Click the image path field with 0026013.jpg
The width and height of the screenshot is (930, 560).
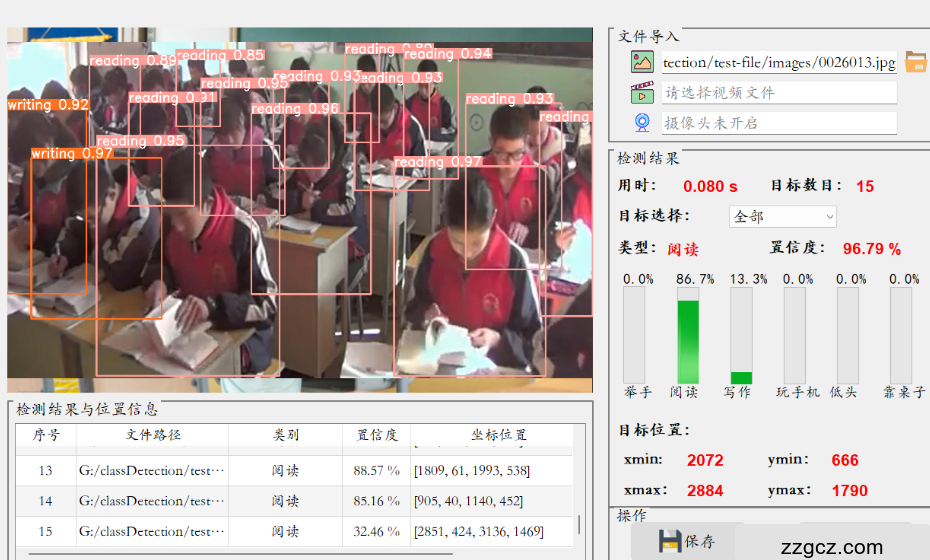point(779,62)
